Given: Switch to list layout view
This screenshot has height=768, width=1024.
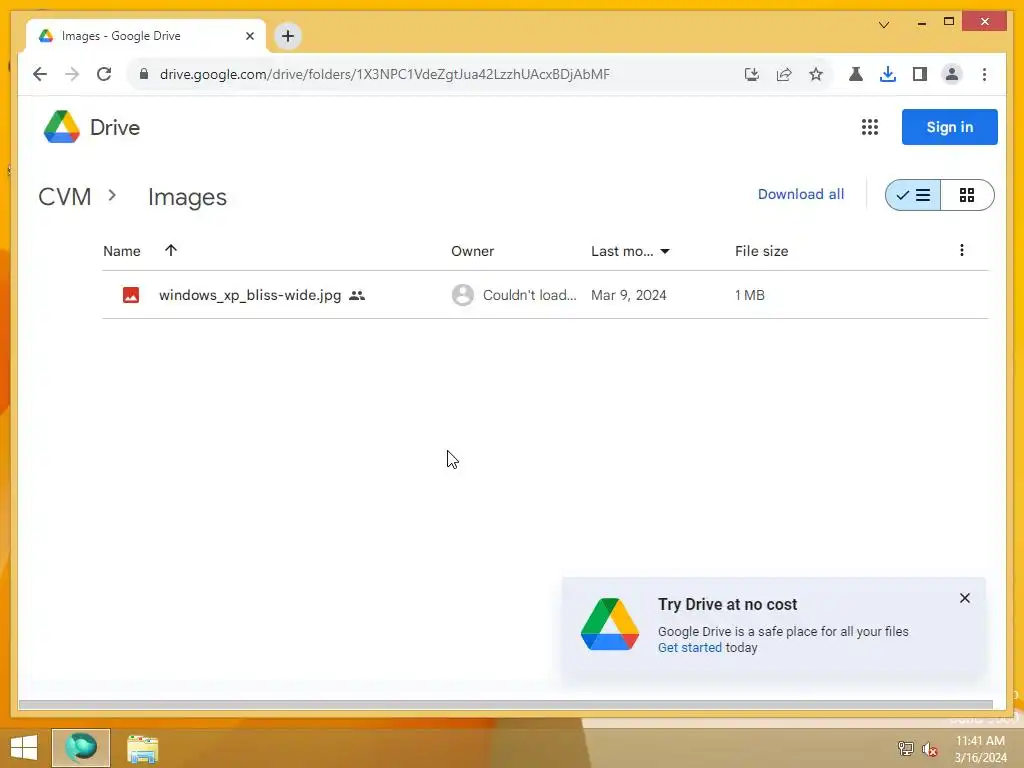Looking at the screenshot, I should coord(913,195).
